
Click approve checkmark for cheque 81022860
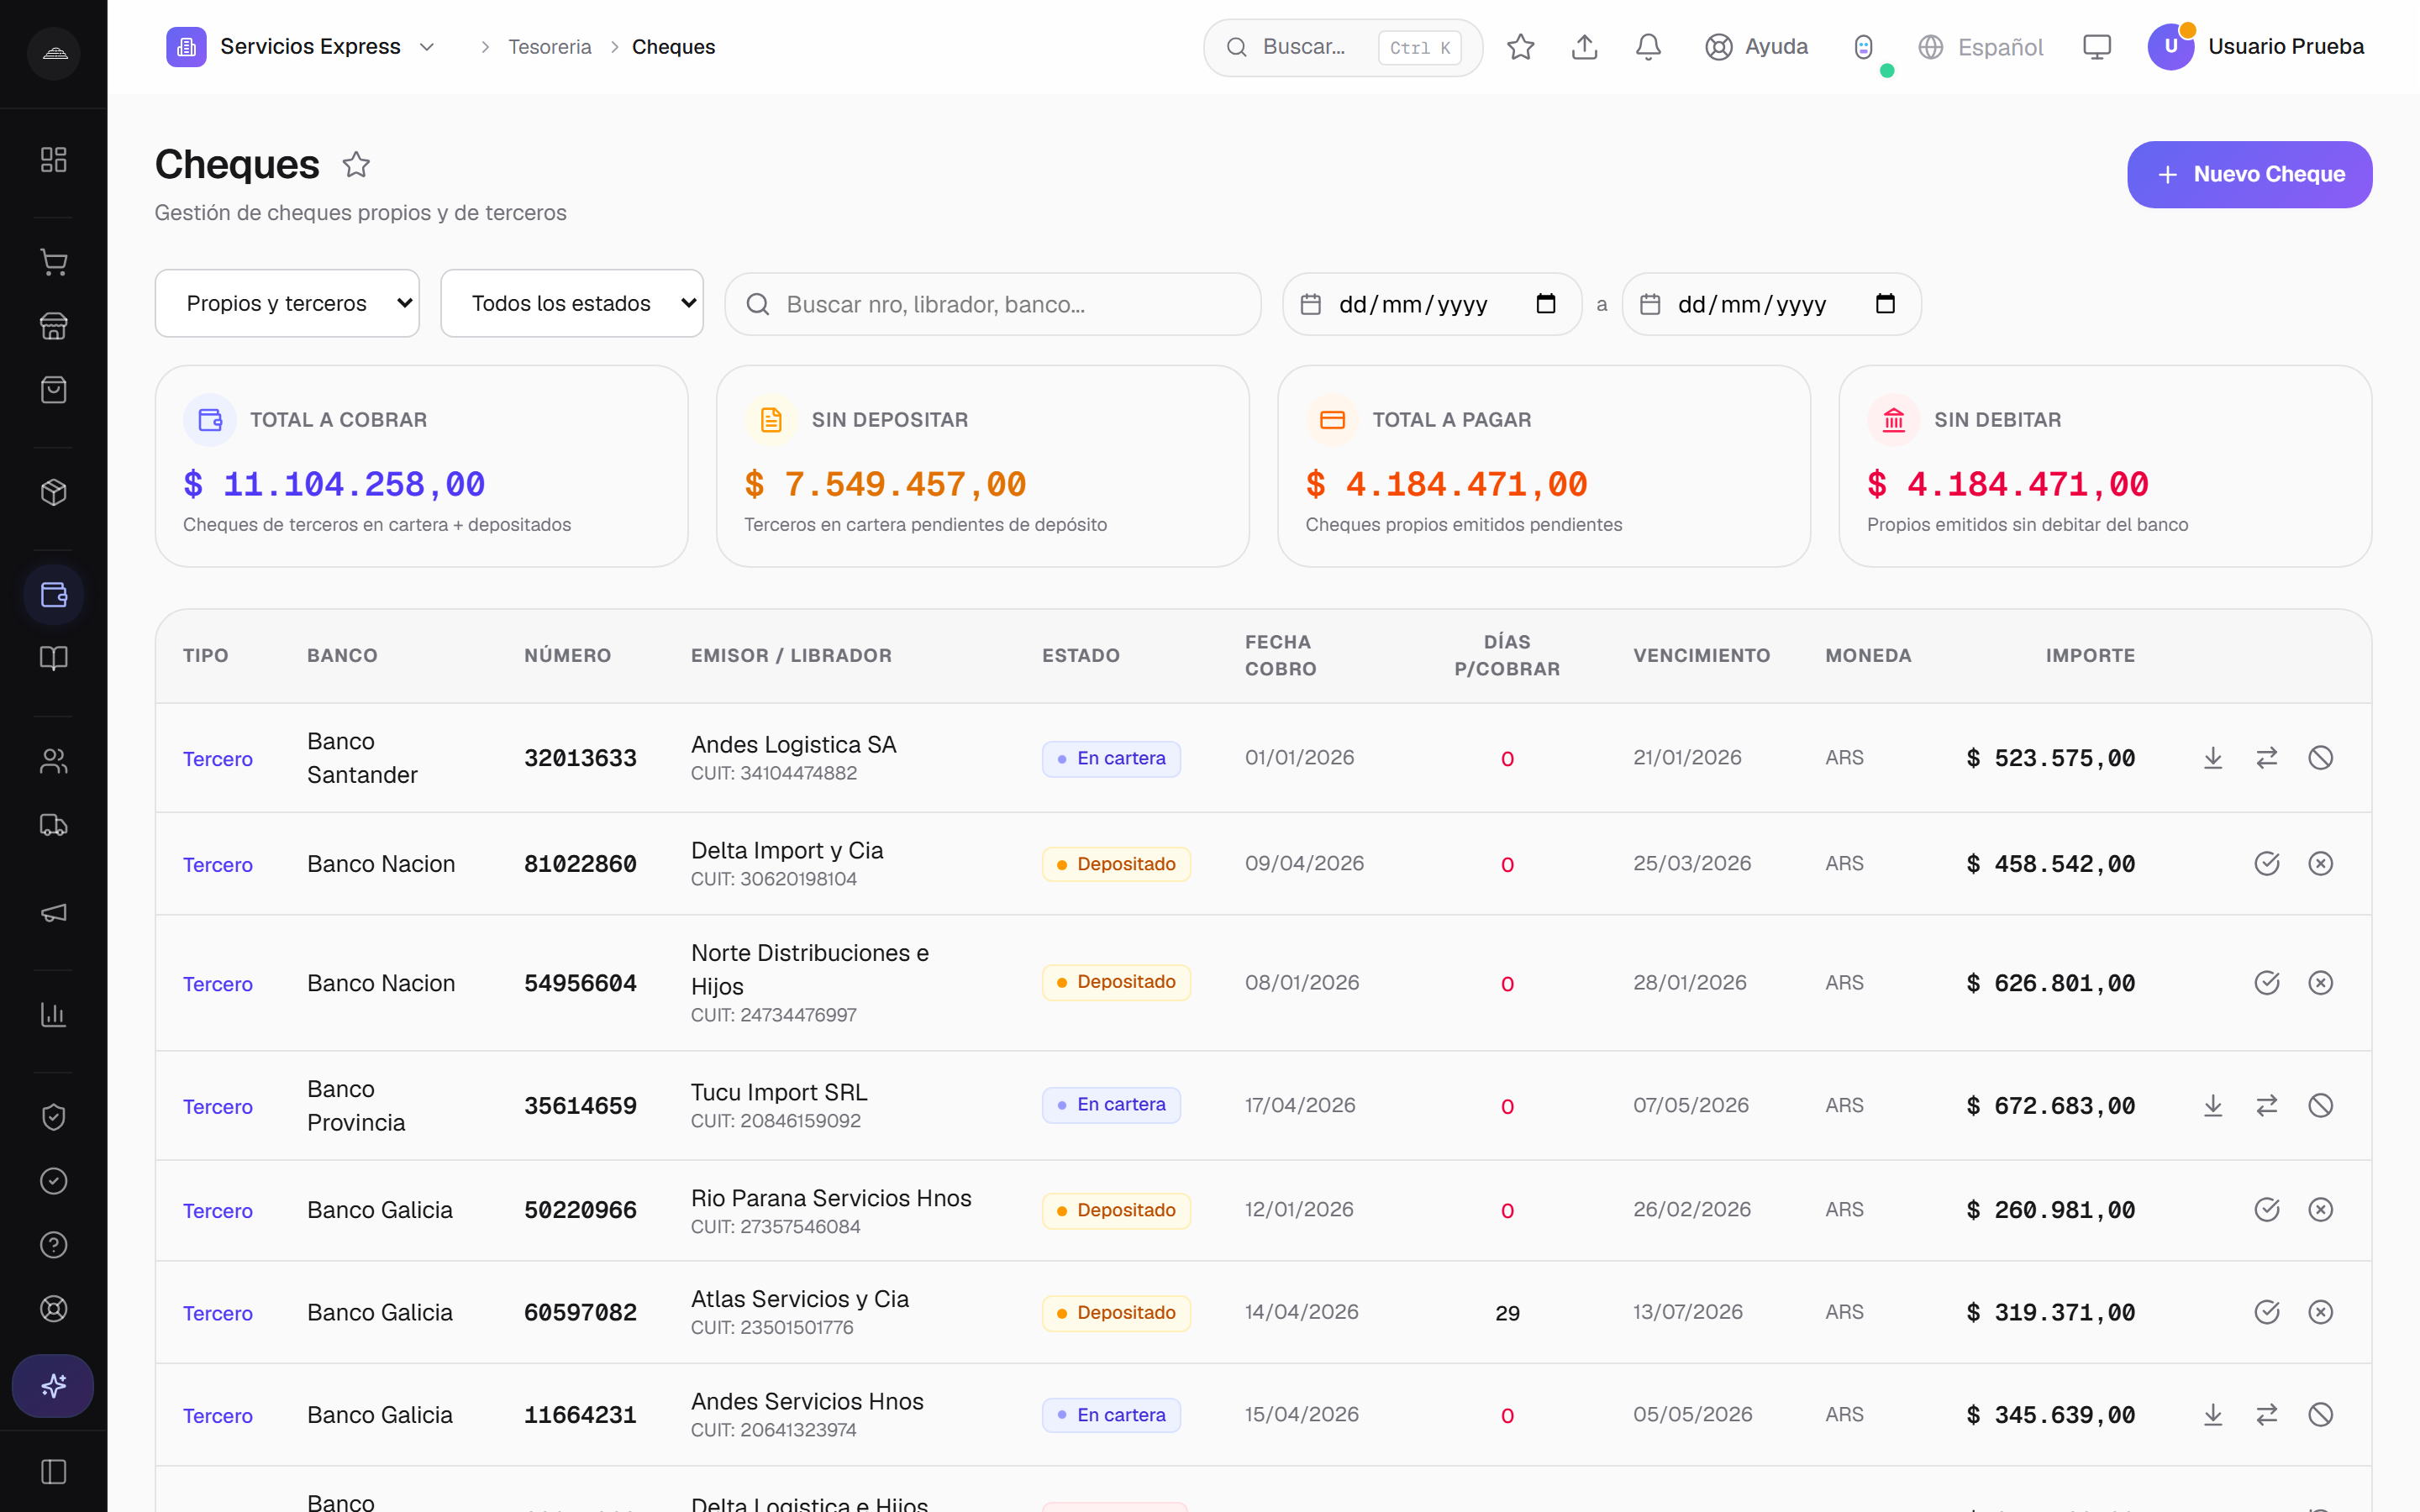(x=2267, y=863)
